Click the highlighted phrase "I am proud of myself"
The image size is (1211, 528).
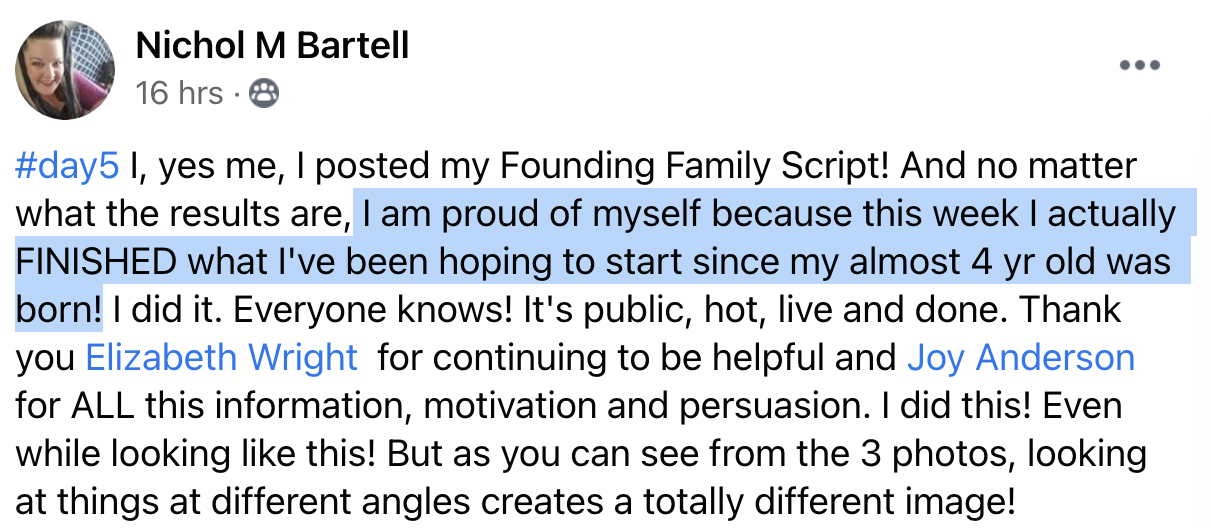[x=534, y=214]
